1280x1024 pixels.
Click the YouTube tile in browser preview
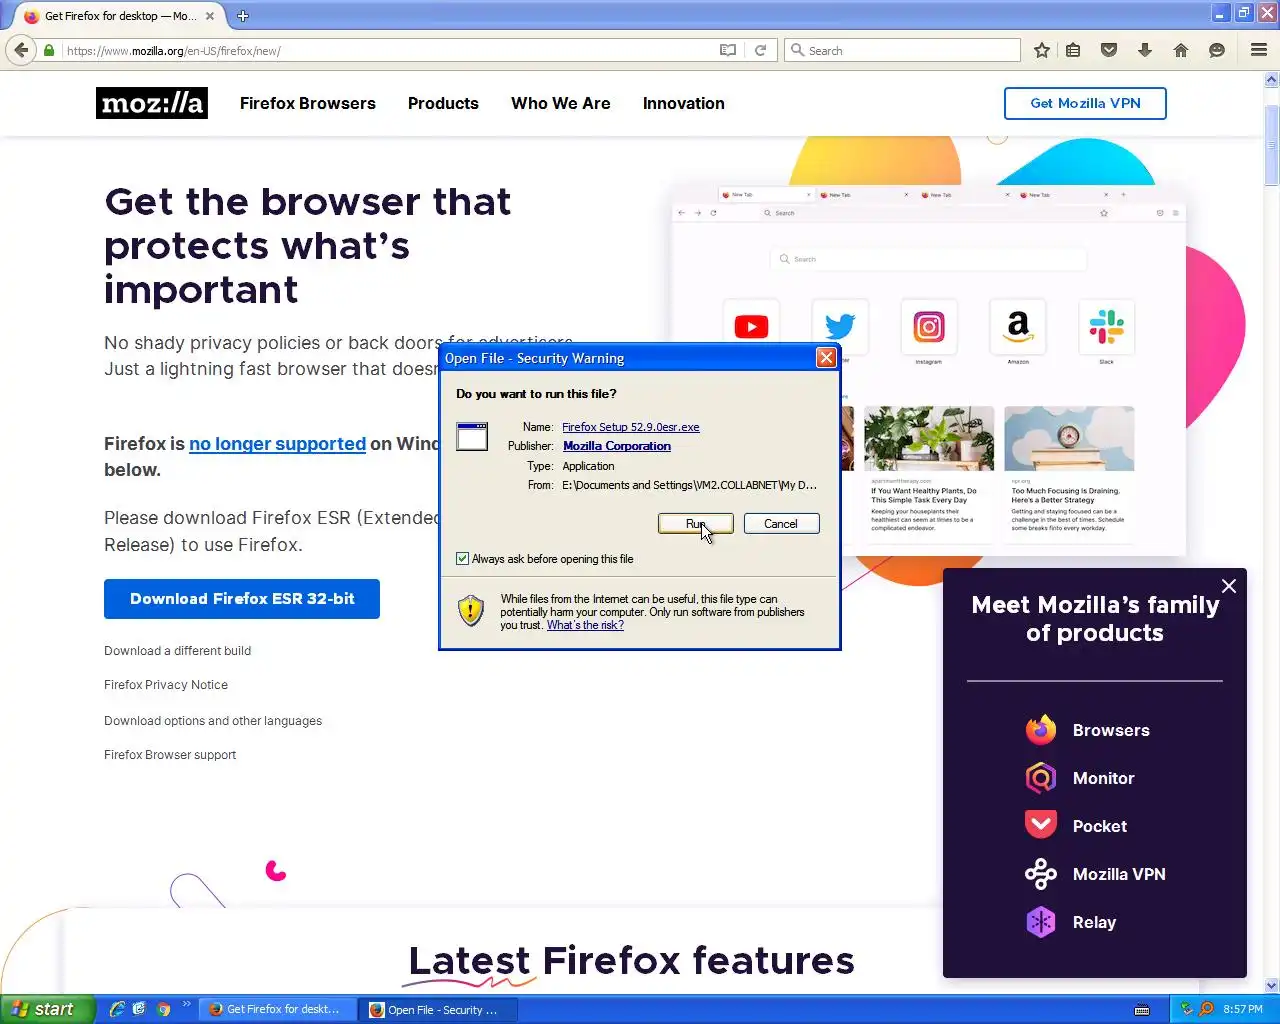pyautogui.click(x=751, y=326)
